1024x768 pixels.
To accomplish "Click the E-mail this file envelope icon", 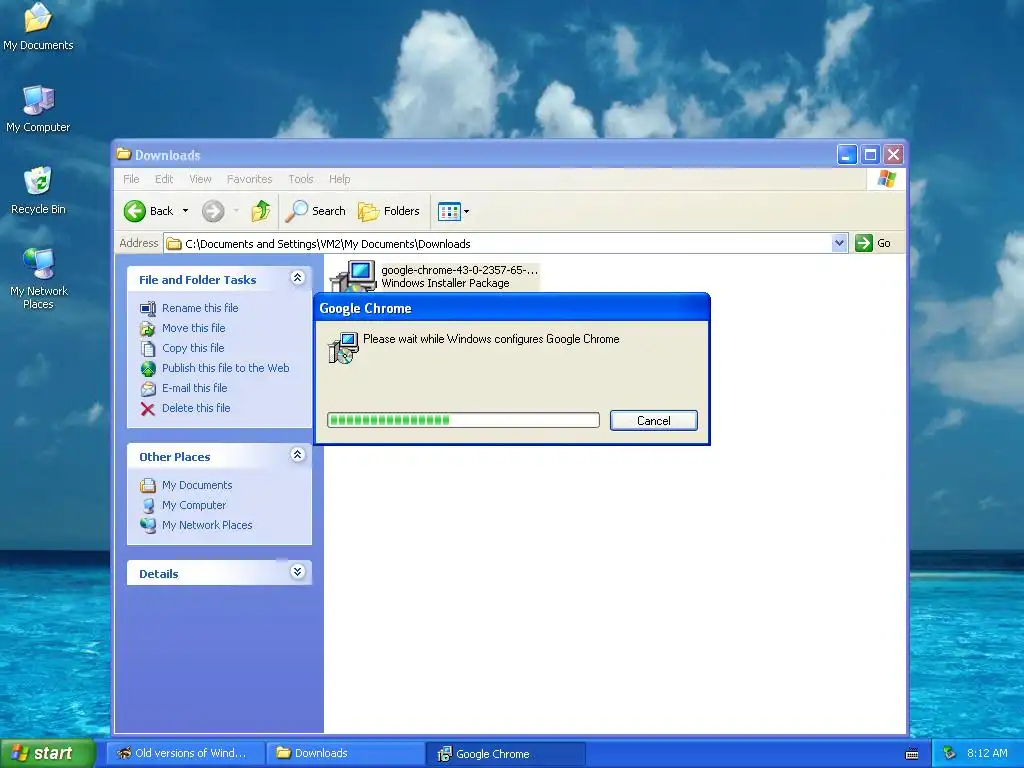I will 148,389.
